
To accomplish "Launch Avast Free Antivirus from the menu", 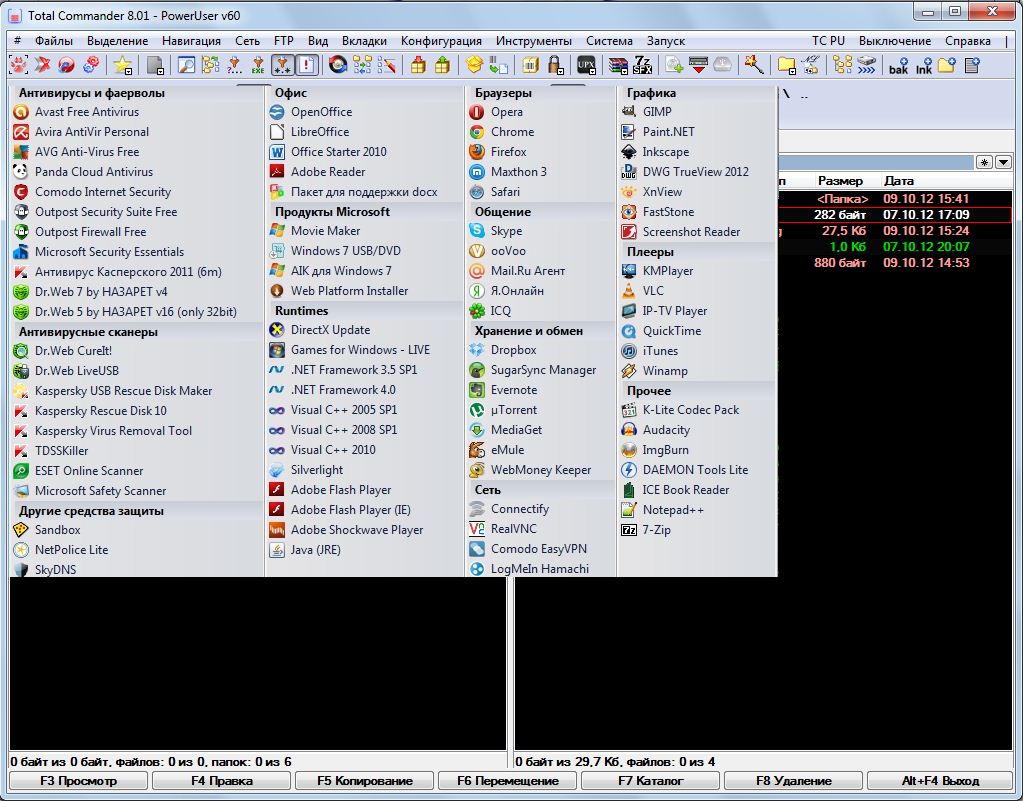I will 87,112.
